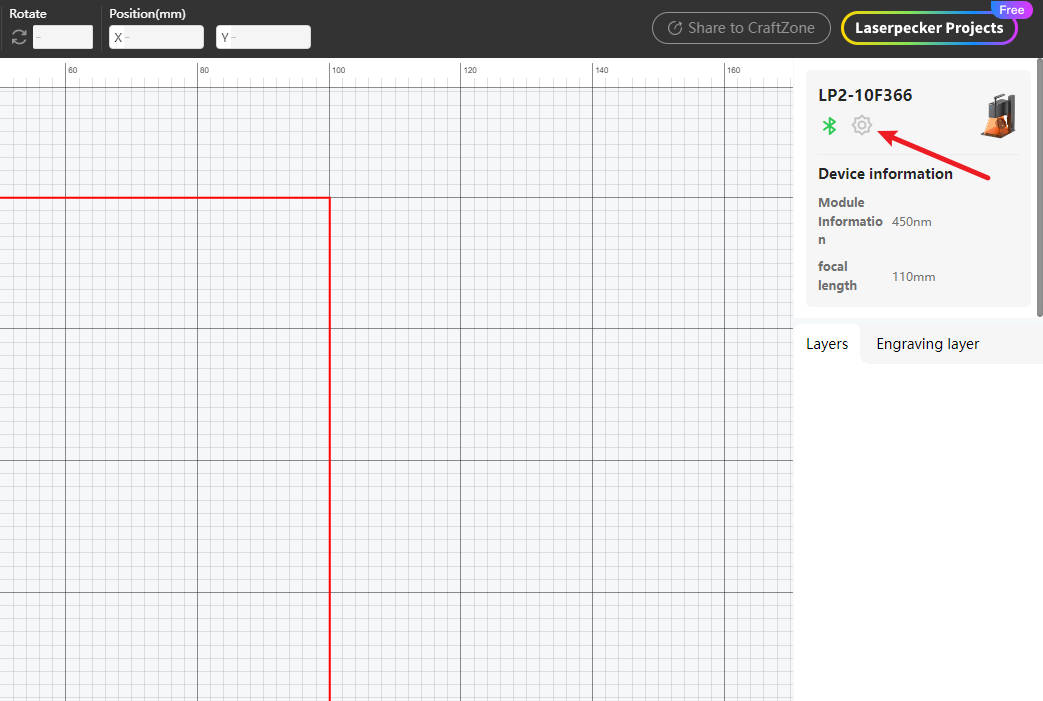This screenshot has height=701, width=1043.
Task: Click the rotate arrows icon under Rotate
Action: pyautogui.click(x=19, y=38)
